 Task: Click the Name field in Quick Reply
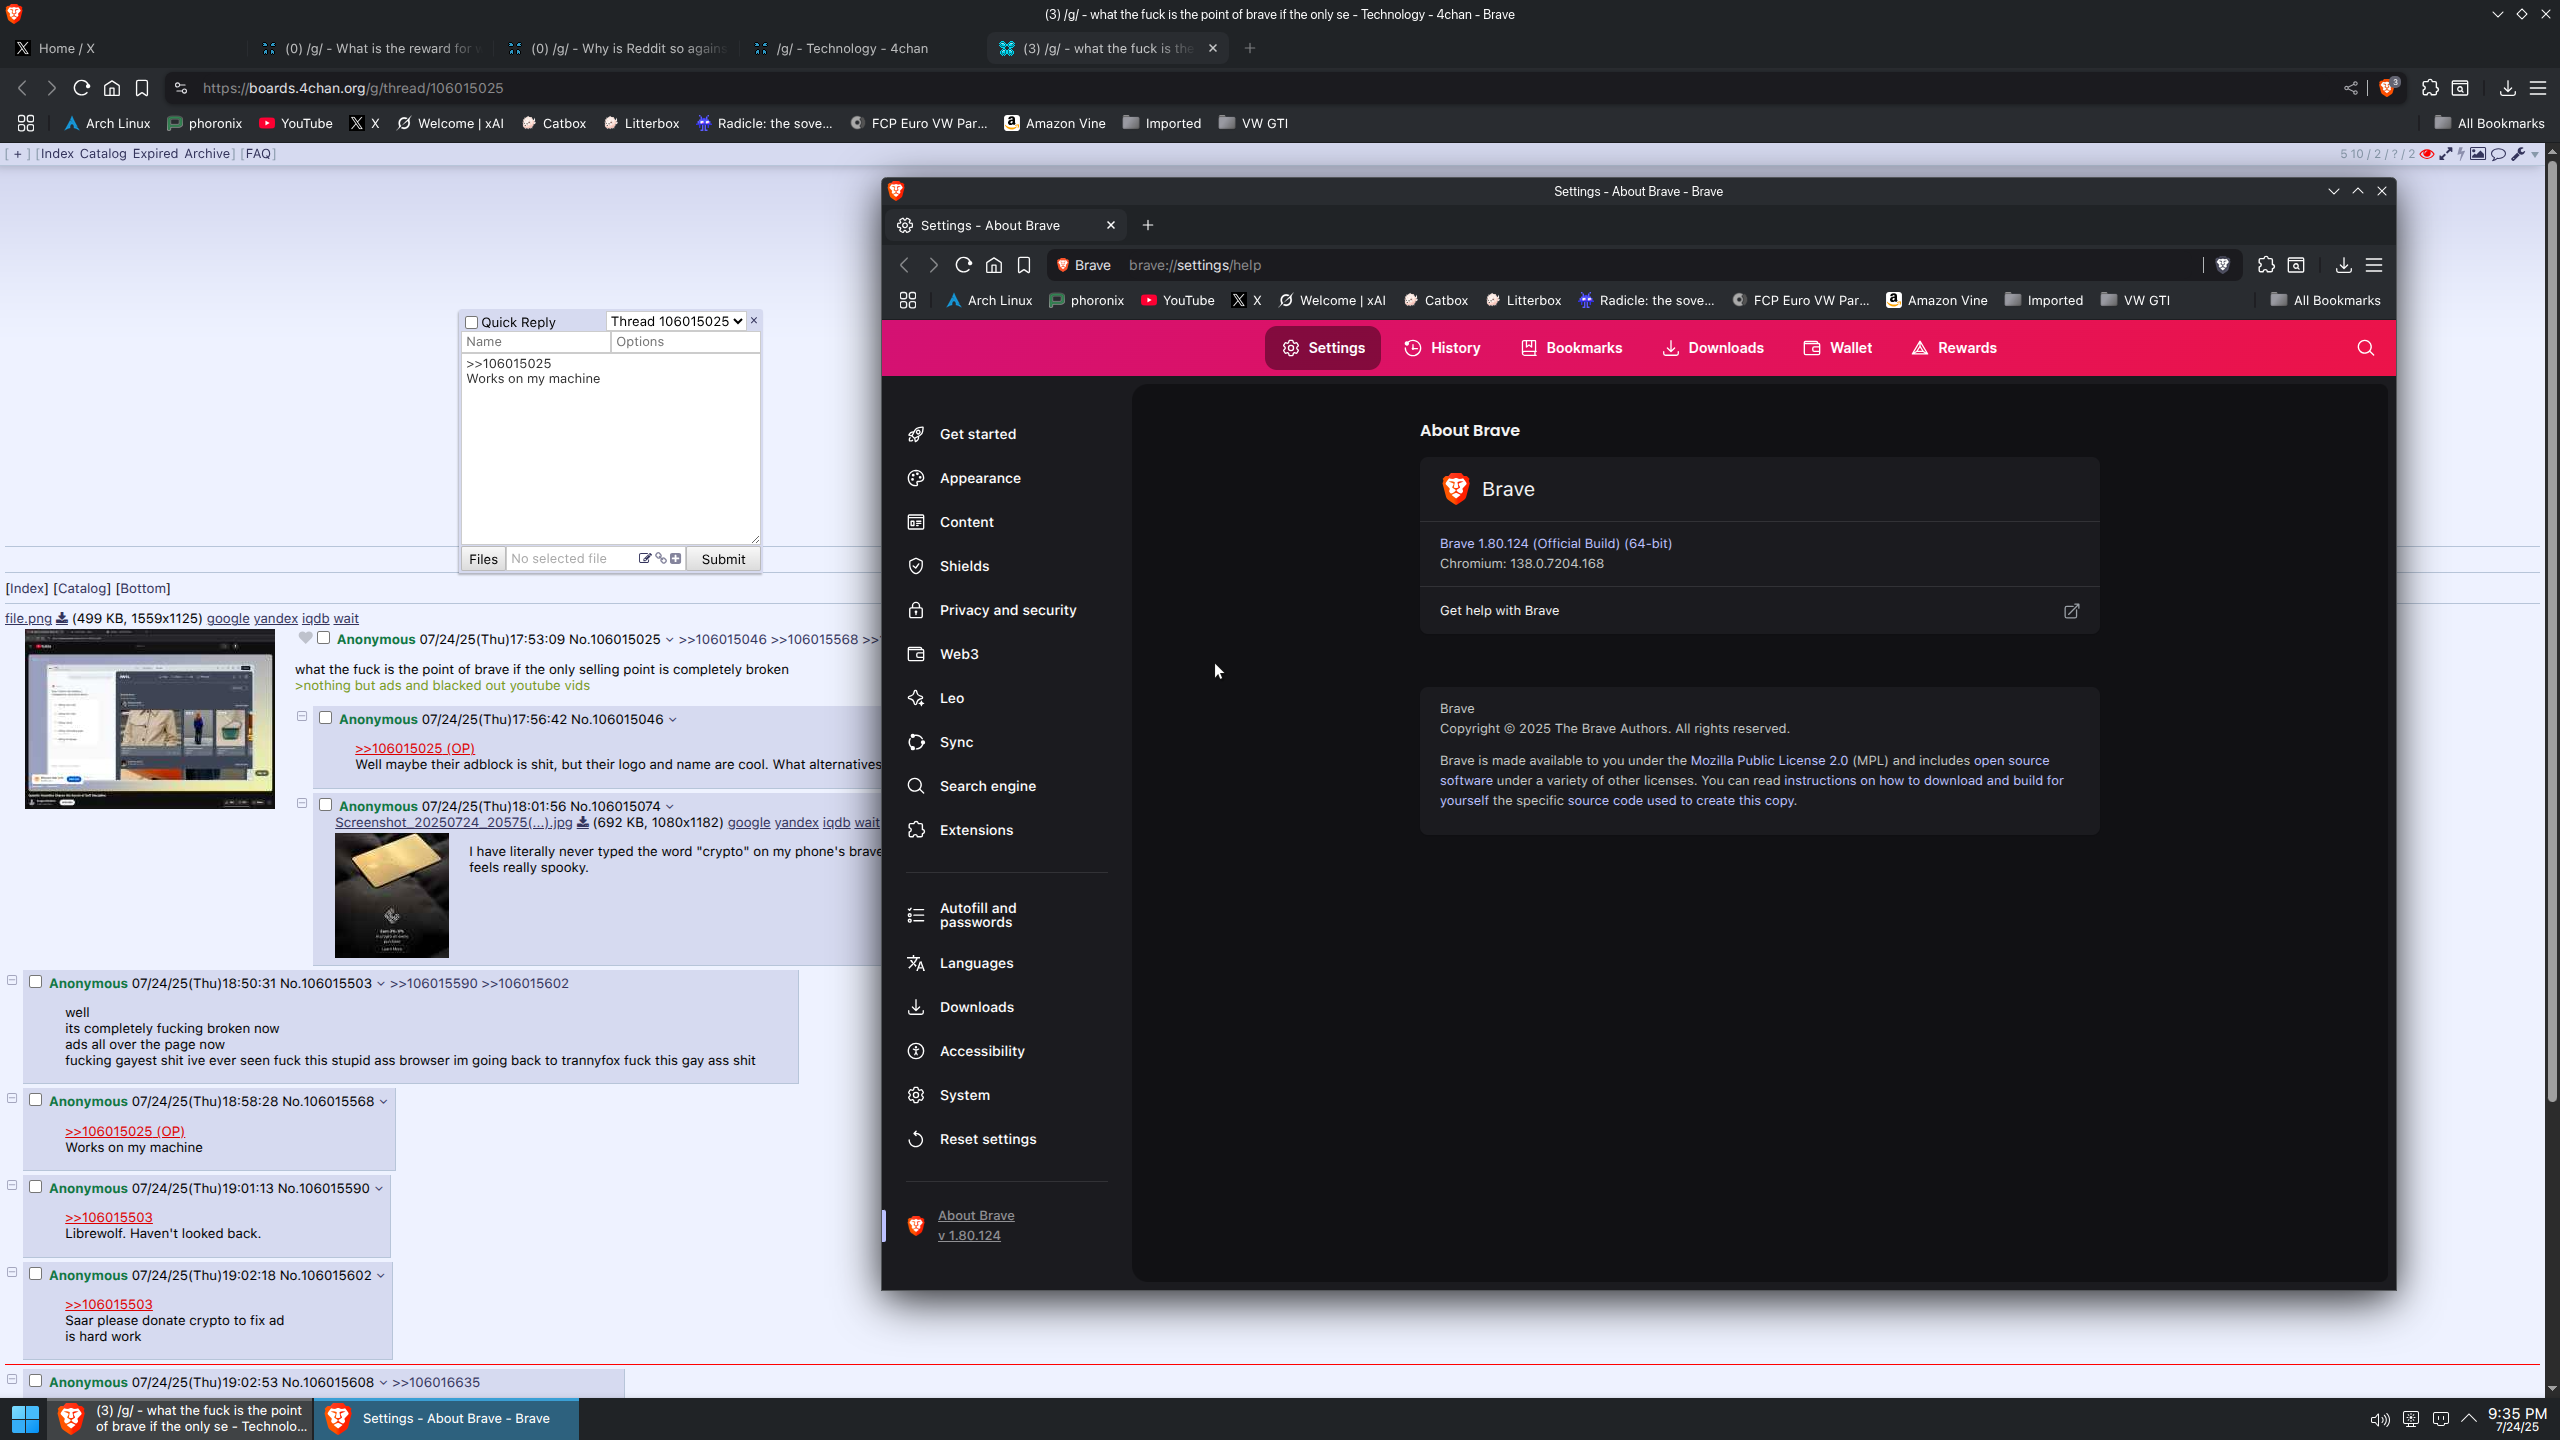[536, 342]
